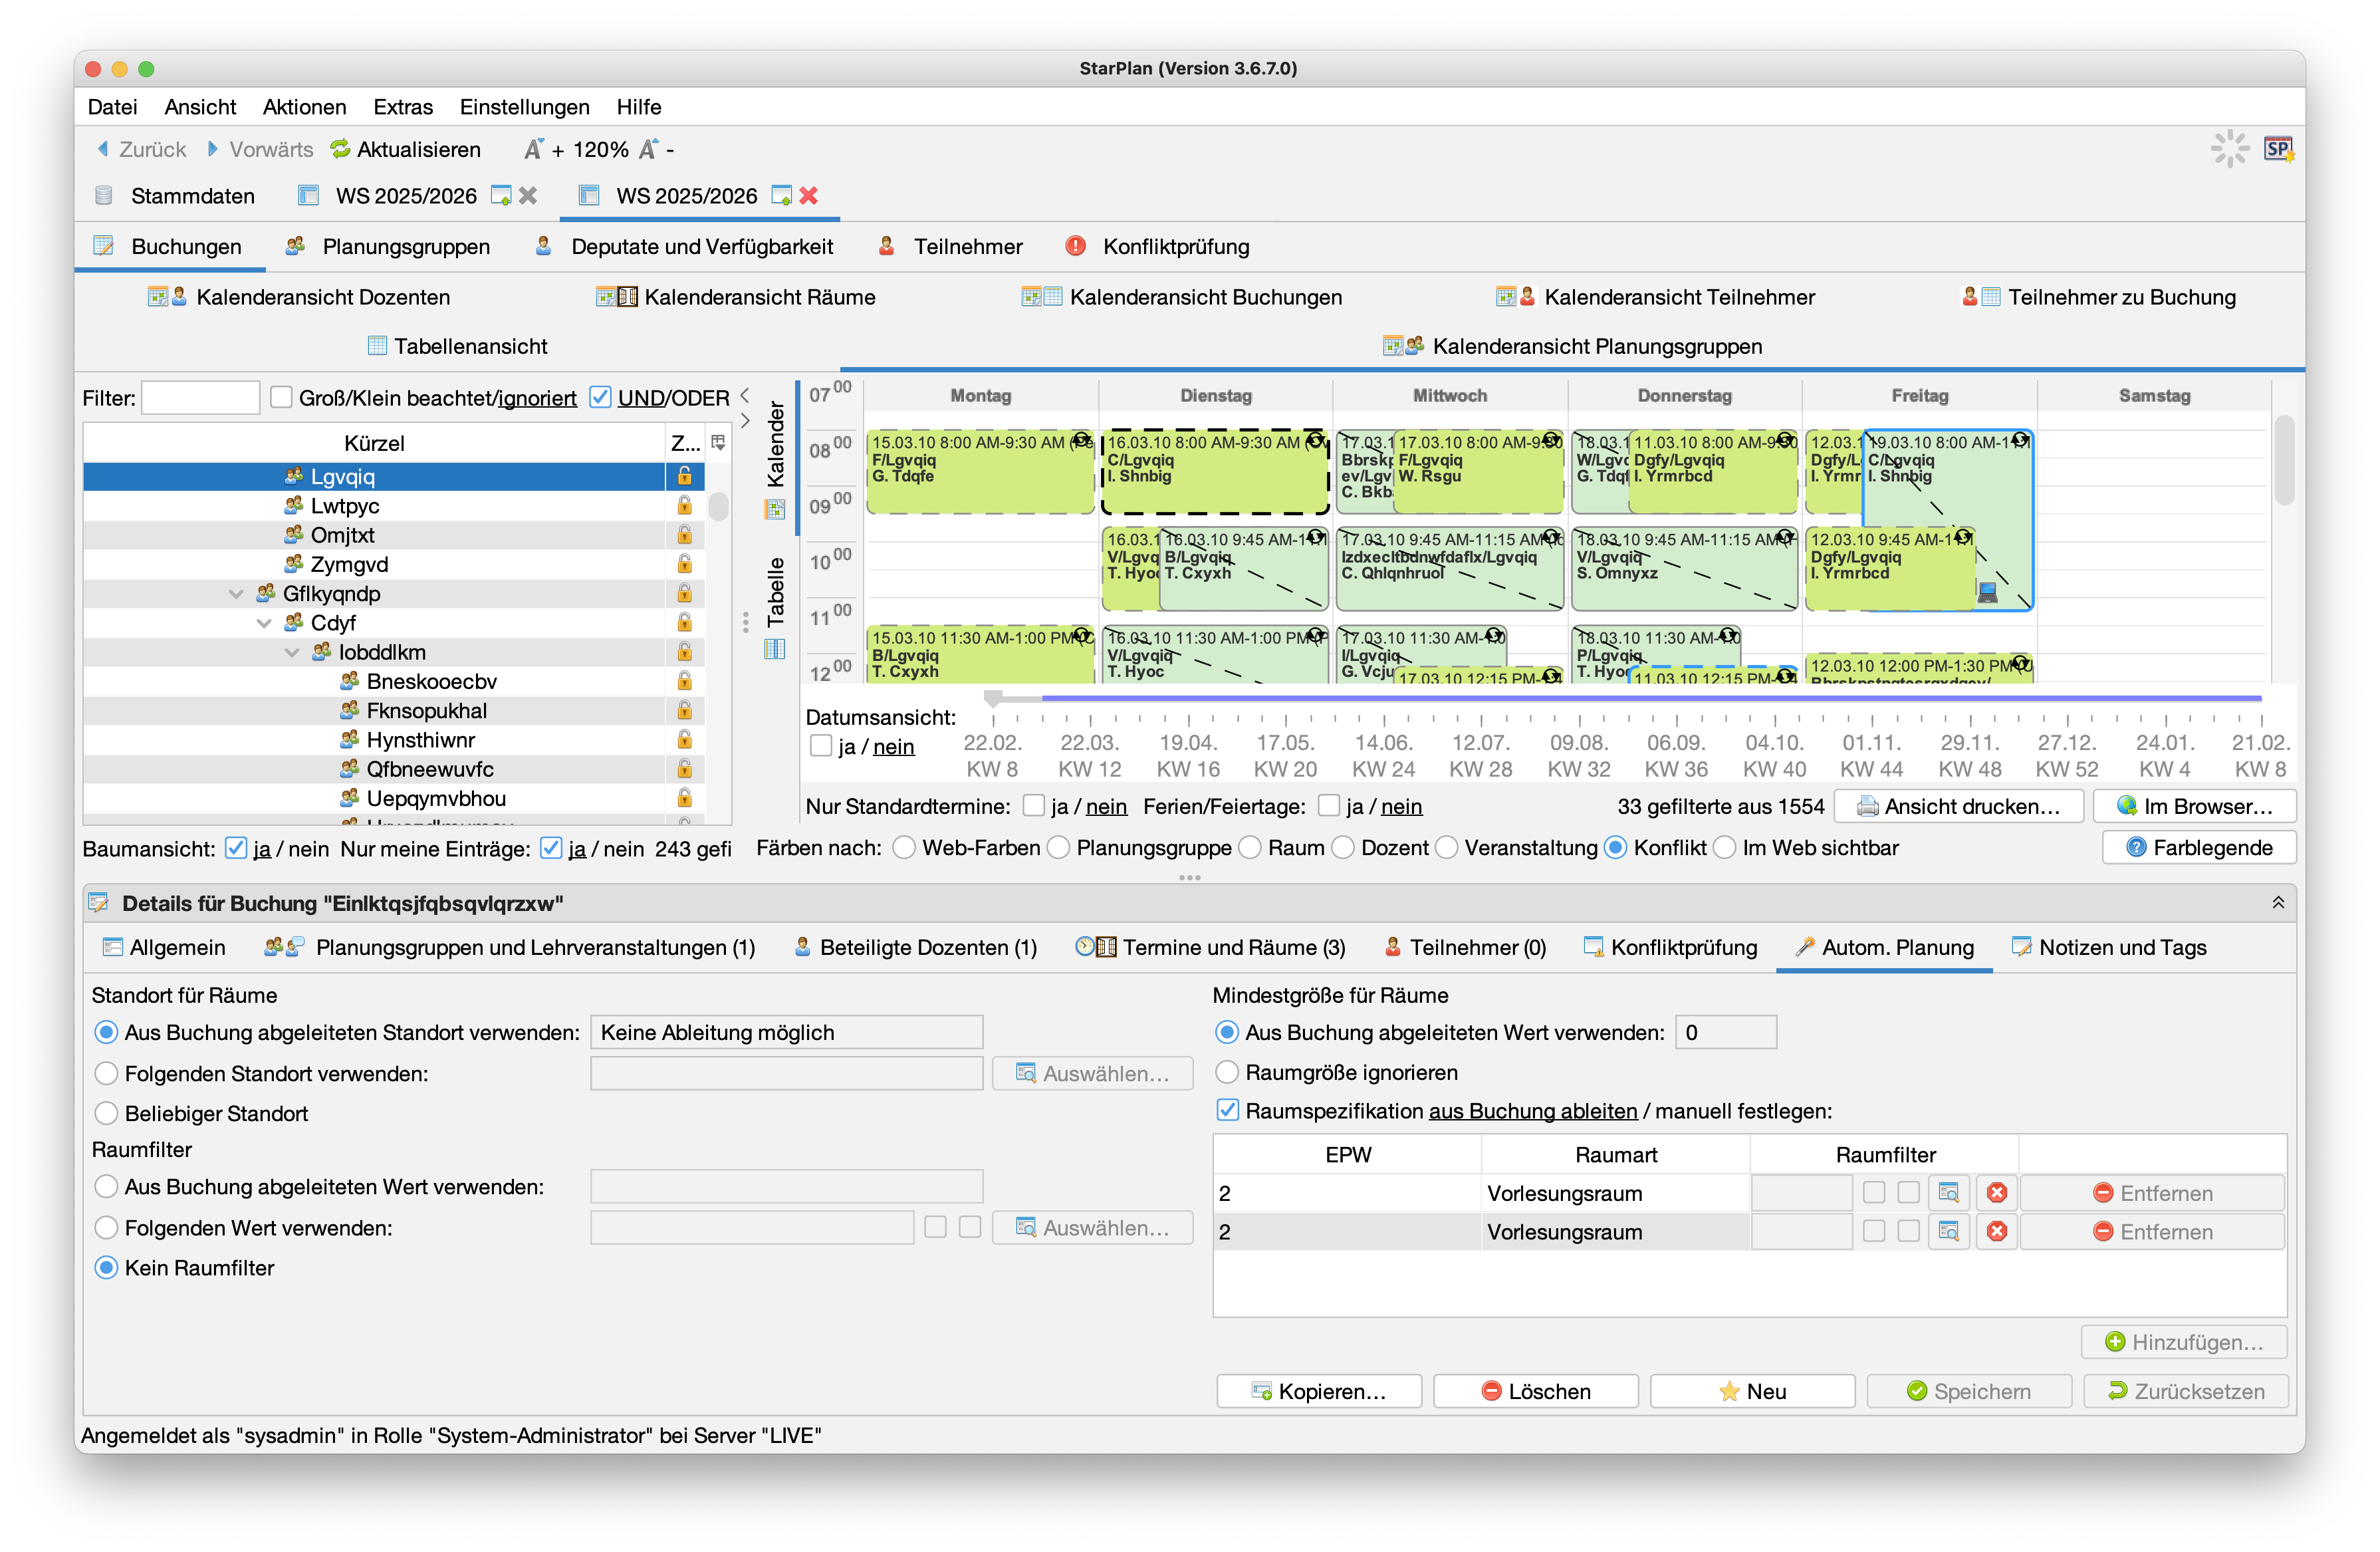Click the vertical Tabelle view icon
This screenshot has width=2380, height=1552.
pyautogui.click(x=775, y=649)
